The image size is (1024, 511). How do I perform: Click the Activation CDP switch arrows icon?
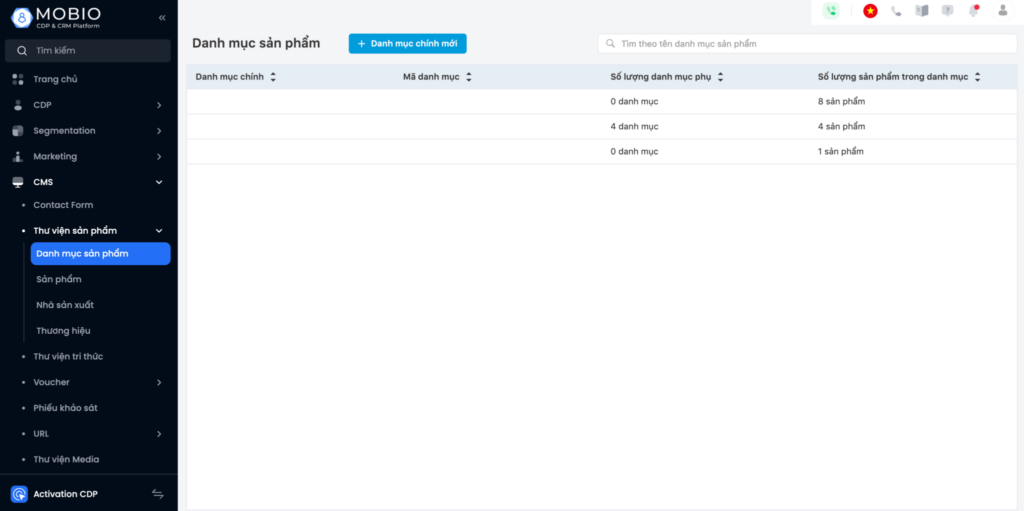coord(157,494)
